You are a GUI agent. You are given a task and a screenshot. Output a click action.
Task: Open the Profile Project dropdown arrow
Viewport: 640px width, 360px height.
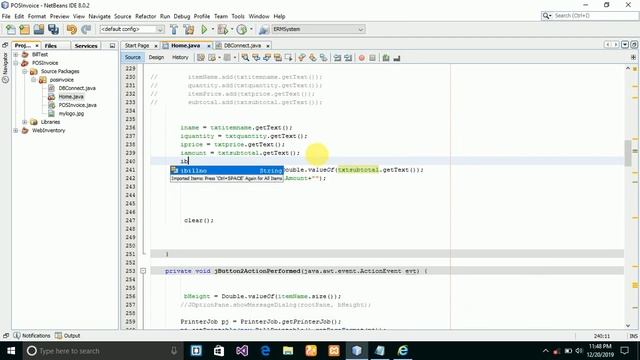tap(251, 29)
